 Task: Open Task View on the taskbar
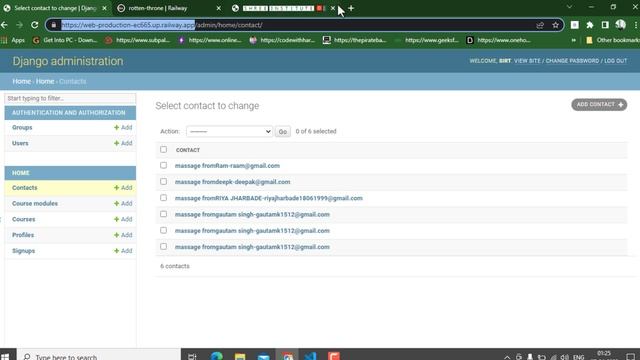coord(192,356)
